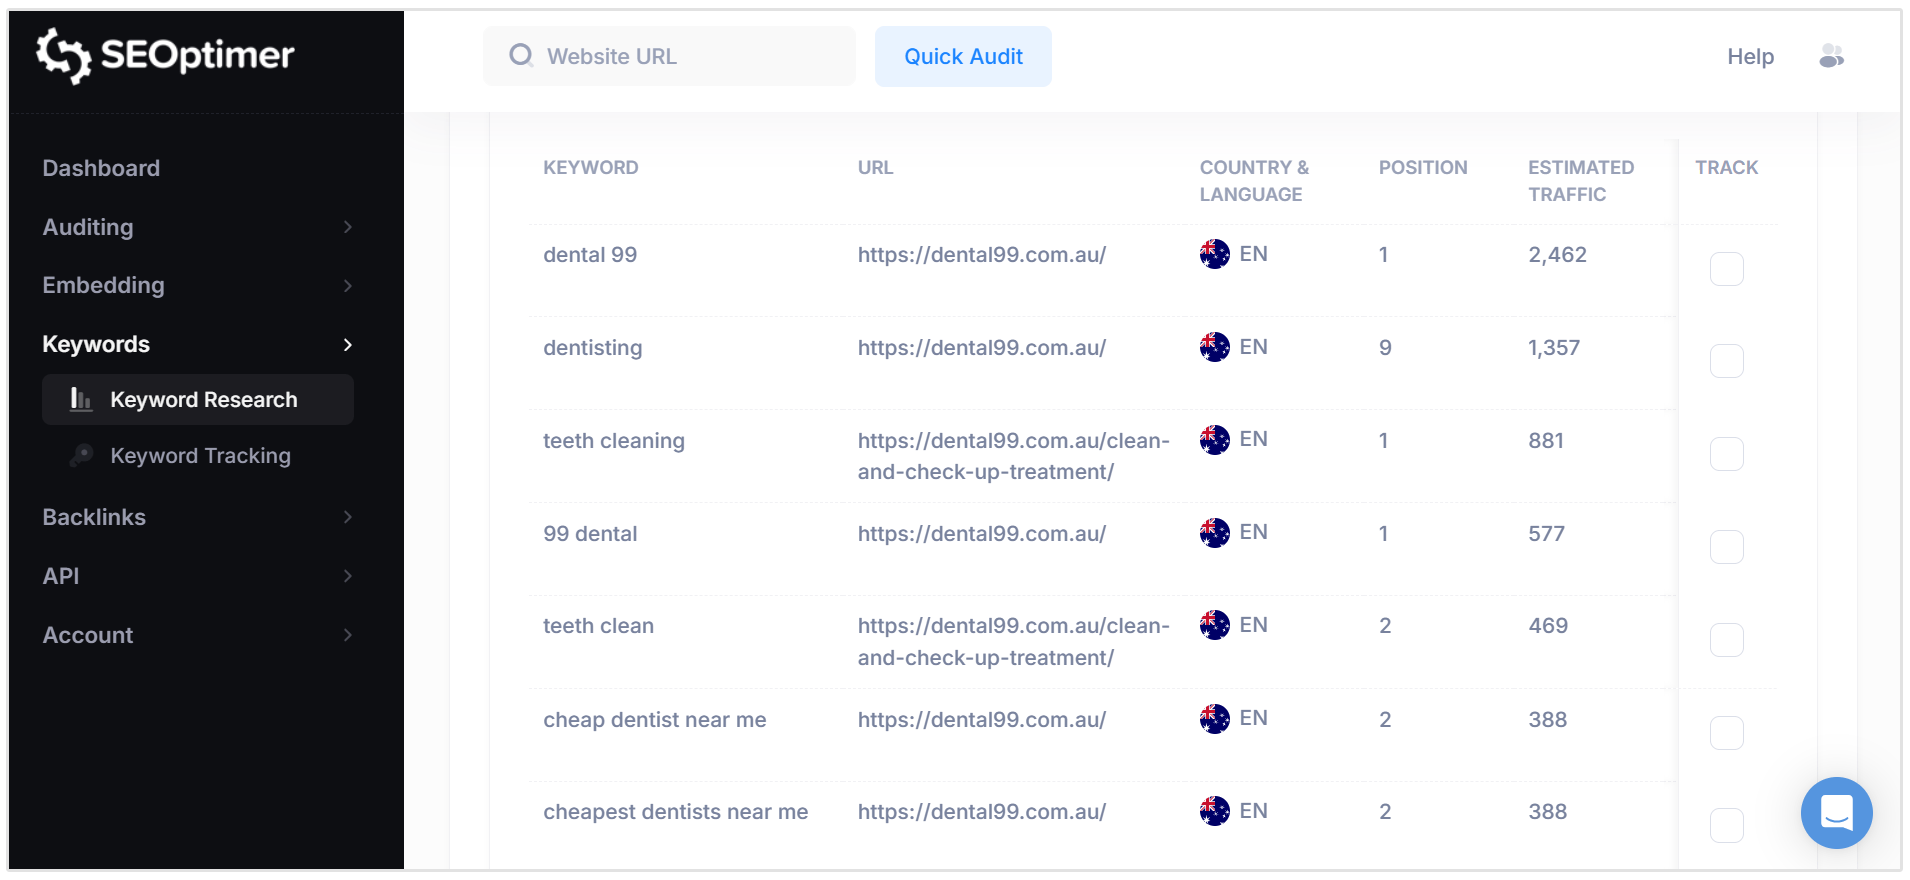Click the Website URL input field
This screenshot has height=880, width=1910.
(x=670, y=56)
